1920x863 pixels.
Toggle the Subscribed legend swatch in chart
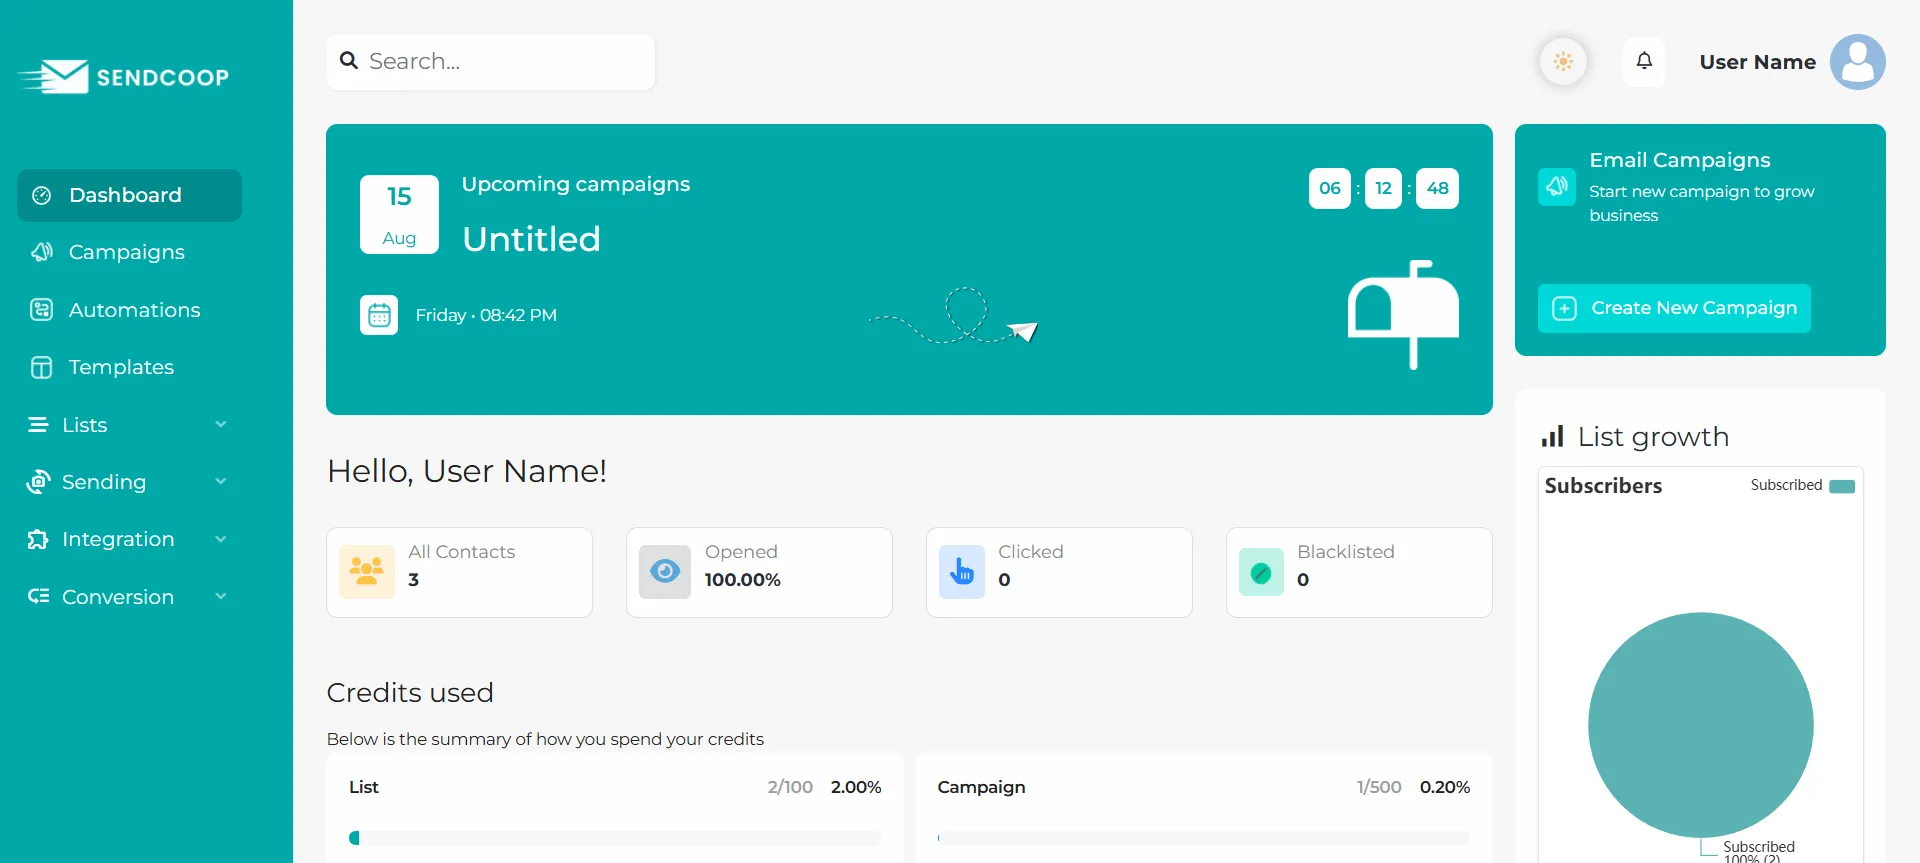(1841, 486)
